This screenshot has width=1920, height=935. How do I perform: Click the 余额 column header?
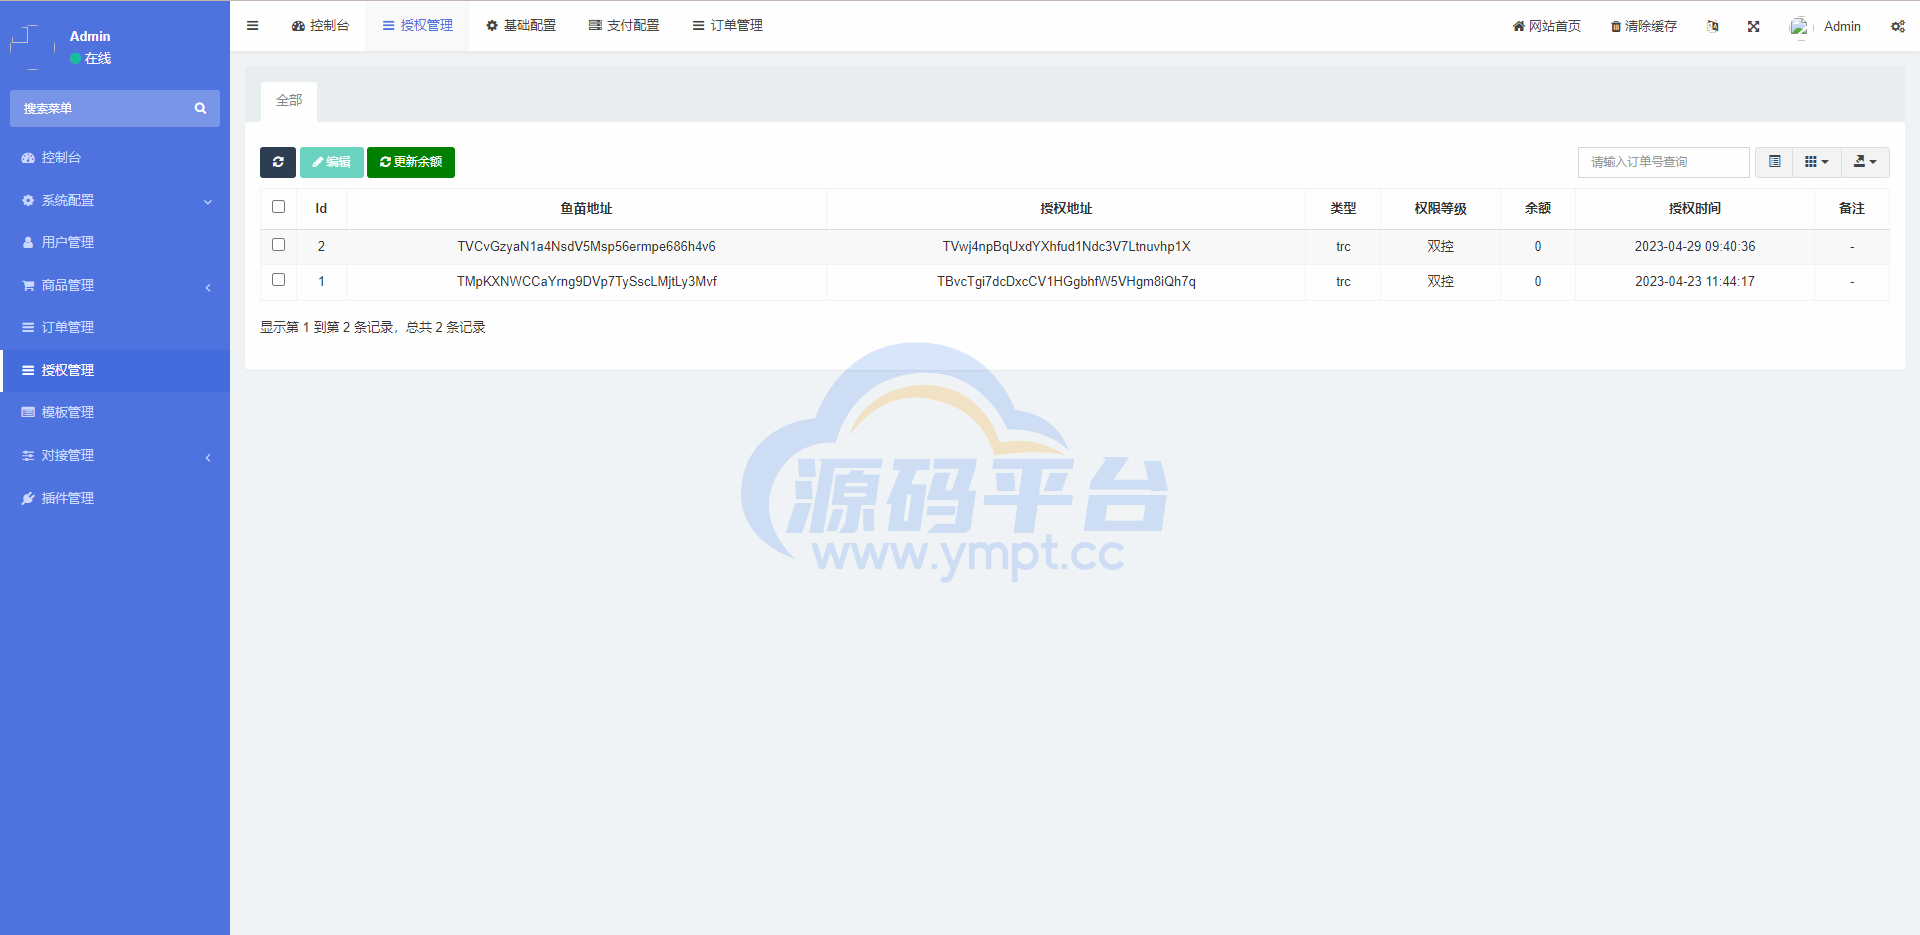pyautogui.click(x=1538, y=208)
